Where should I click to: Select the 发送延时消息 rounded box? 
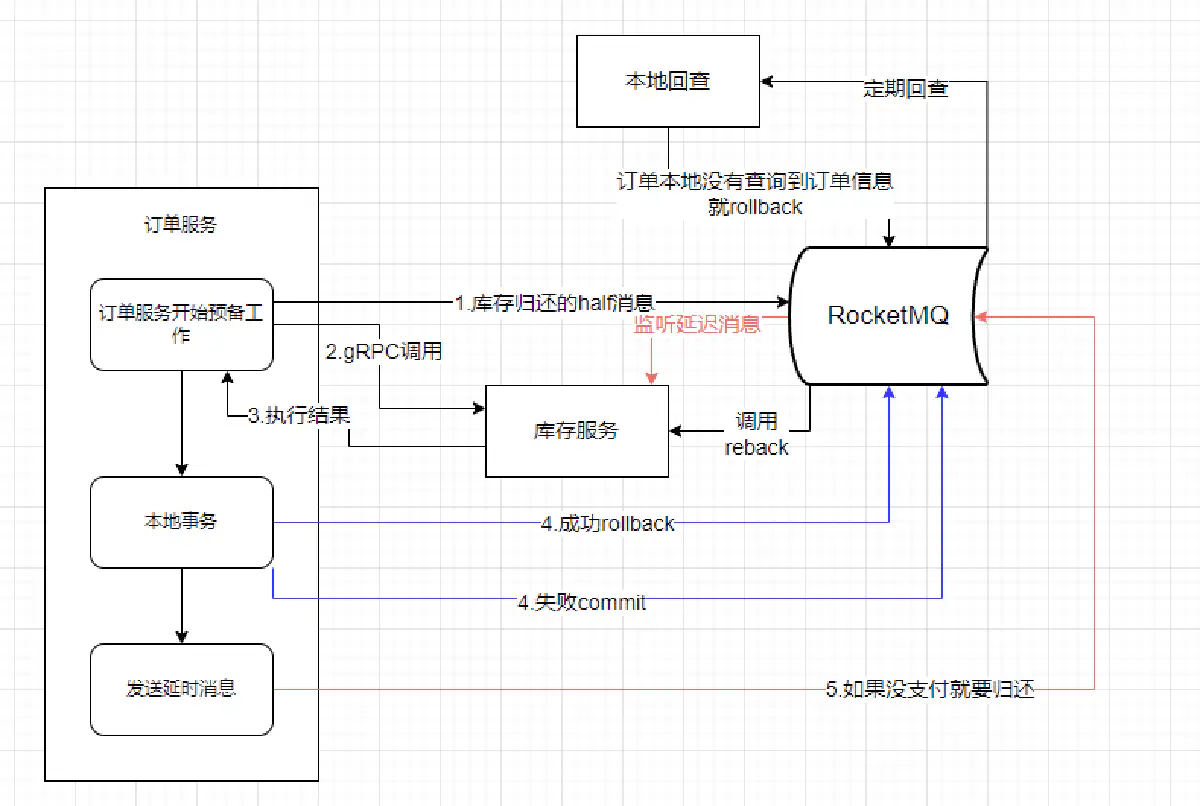coord(181,689)
